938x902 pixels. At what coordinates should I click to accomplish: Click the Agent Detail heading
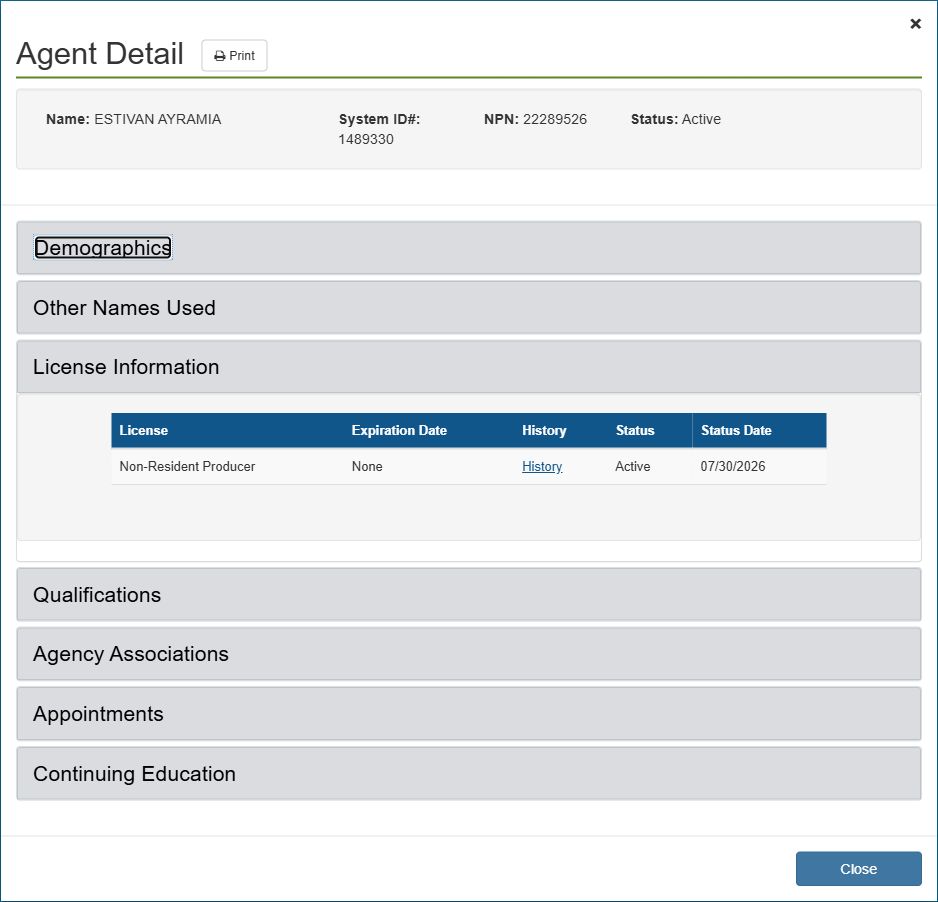[x=100, y=54]
